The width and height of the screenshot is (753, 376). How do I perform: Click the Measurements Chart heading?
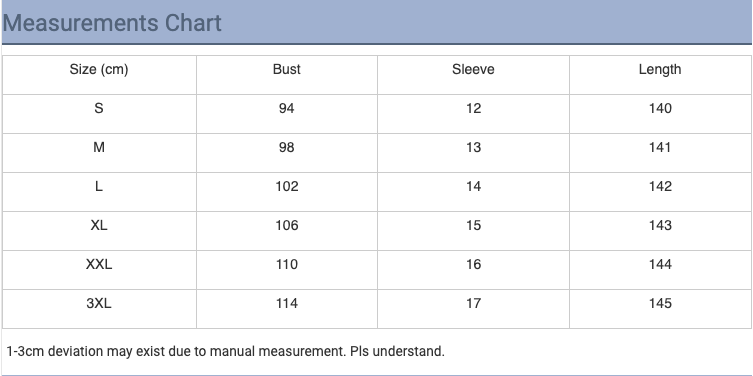112,23
